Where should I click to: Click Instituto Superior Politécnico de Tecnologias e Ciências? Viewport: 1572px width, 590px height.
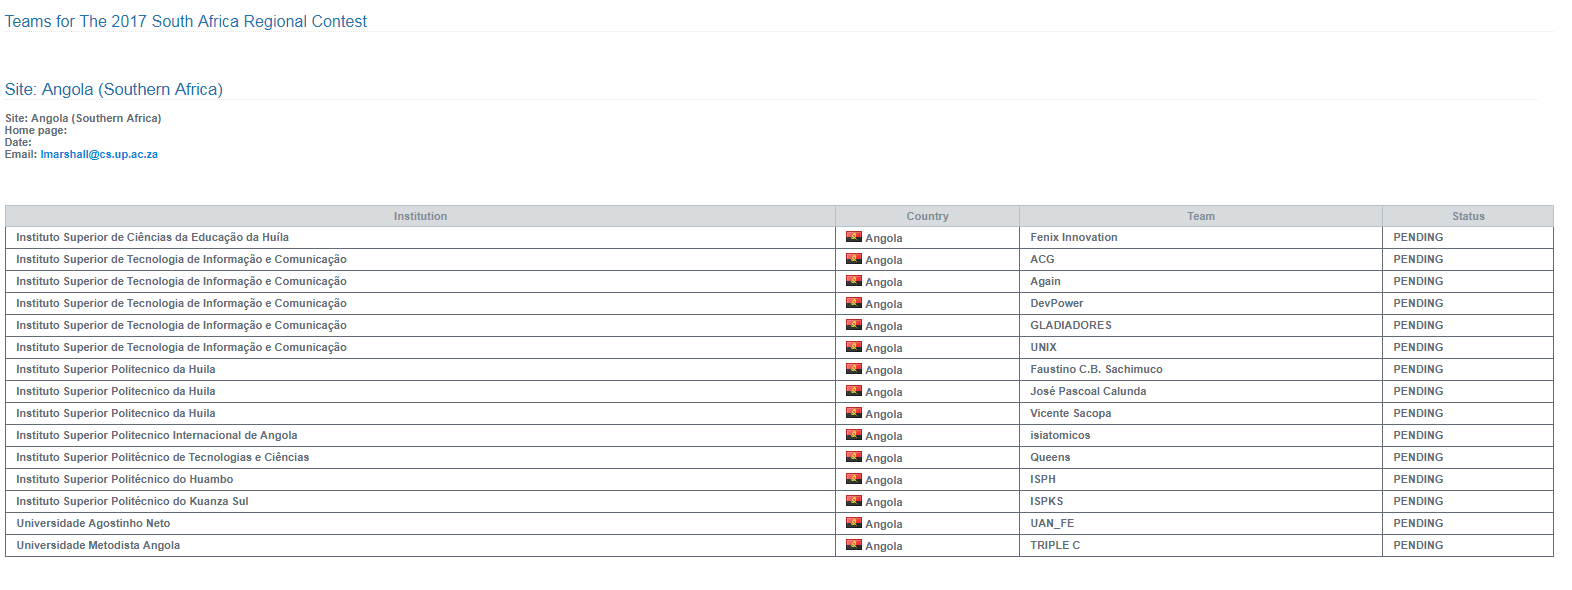pos(162,457)
